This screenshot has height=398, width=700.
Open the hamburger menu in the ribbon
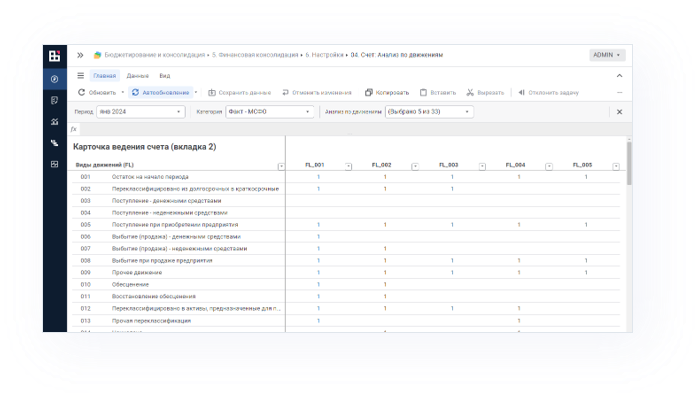click(80, 76)
